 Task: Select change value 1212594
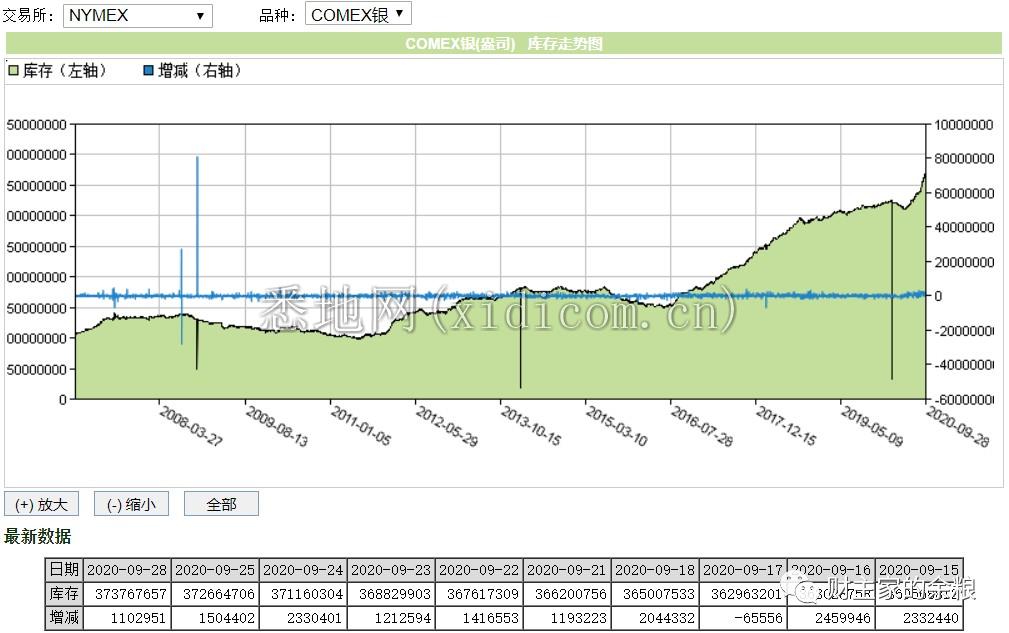coord(402,618)
